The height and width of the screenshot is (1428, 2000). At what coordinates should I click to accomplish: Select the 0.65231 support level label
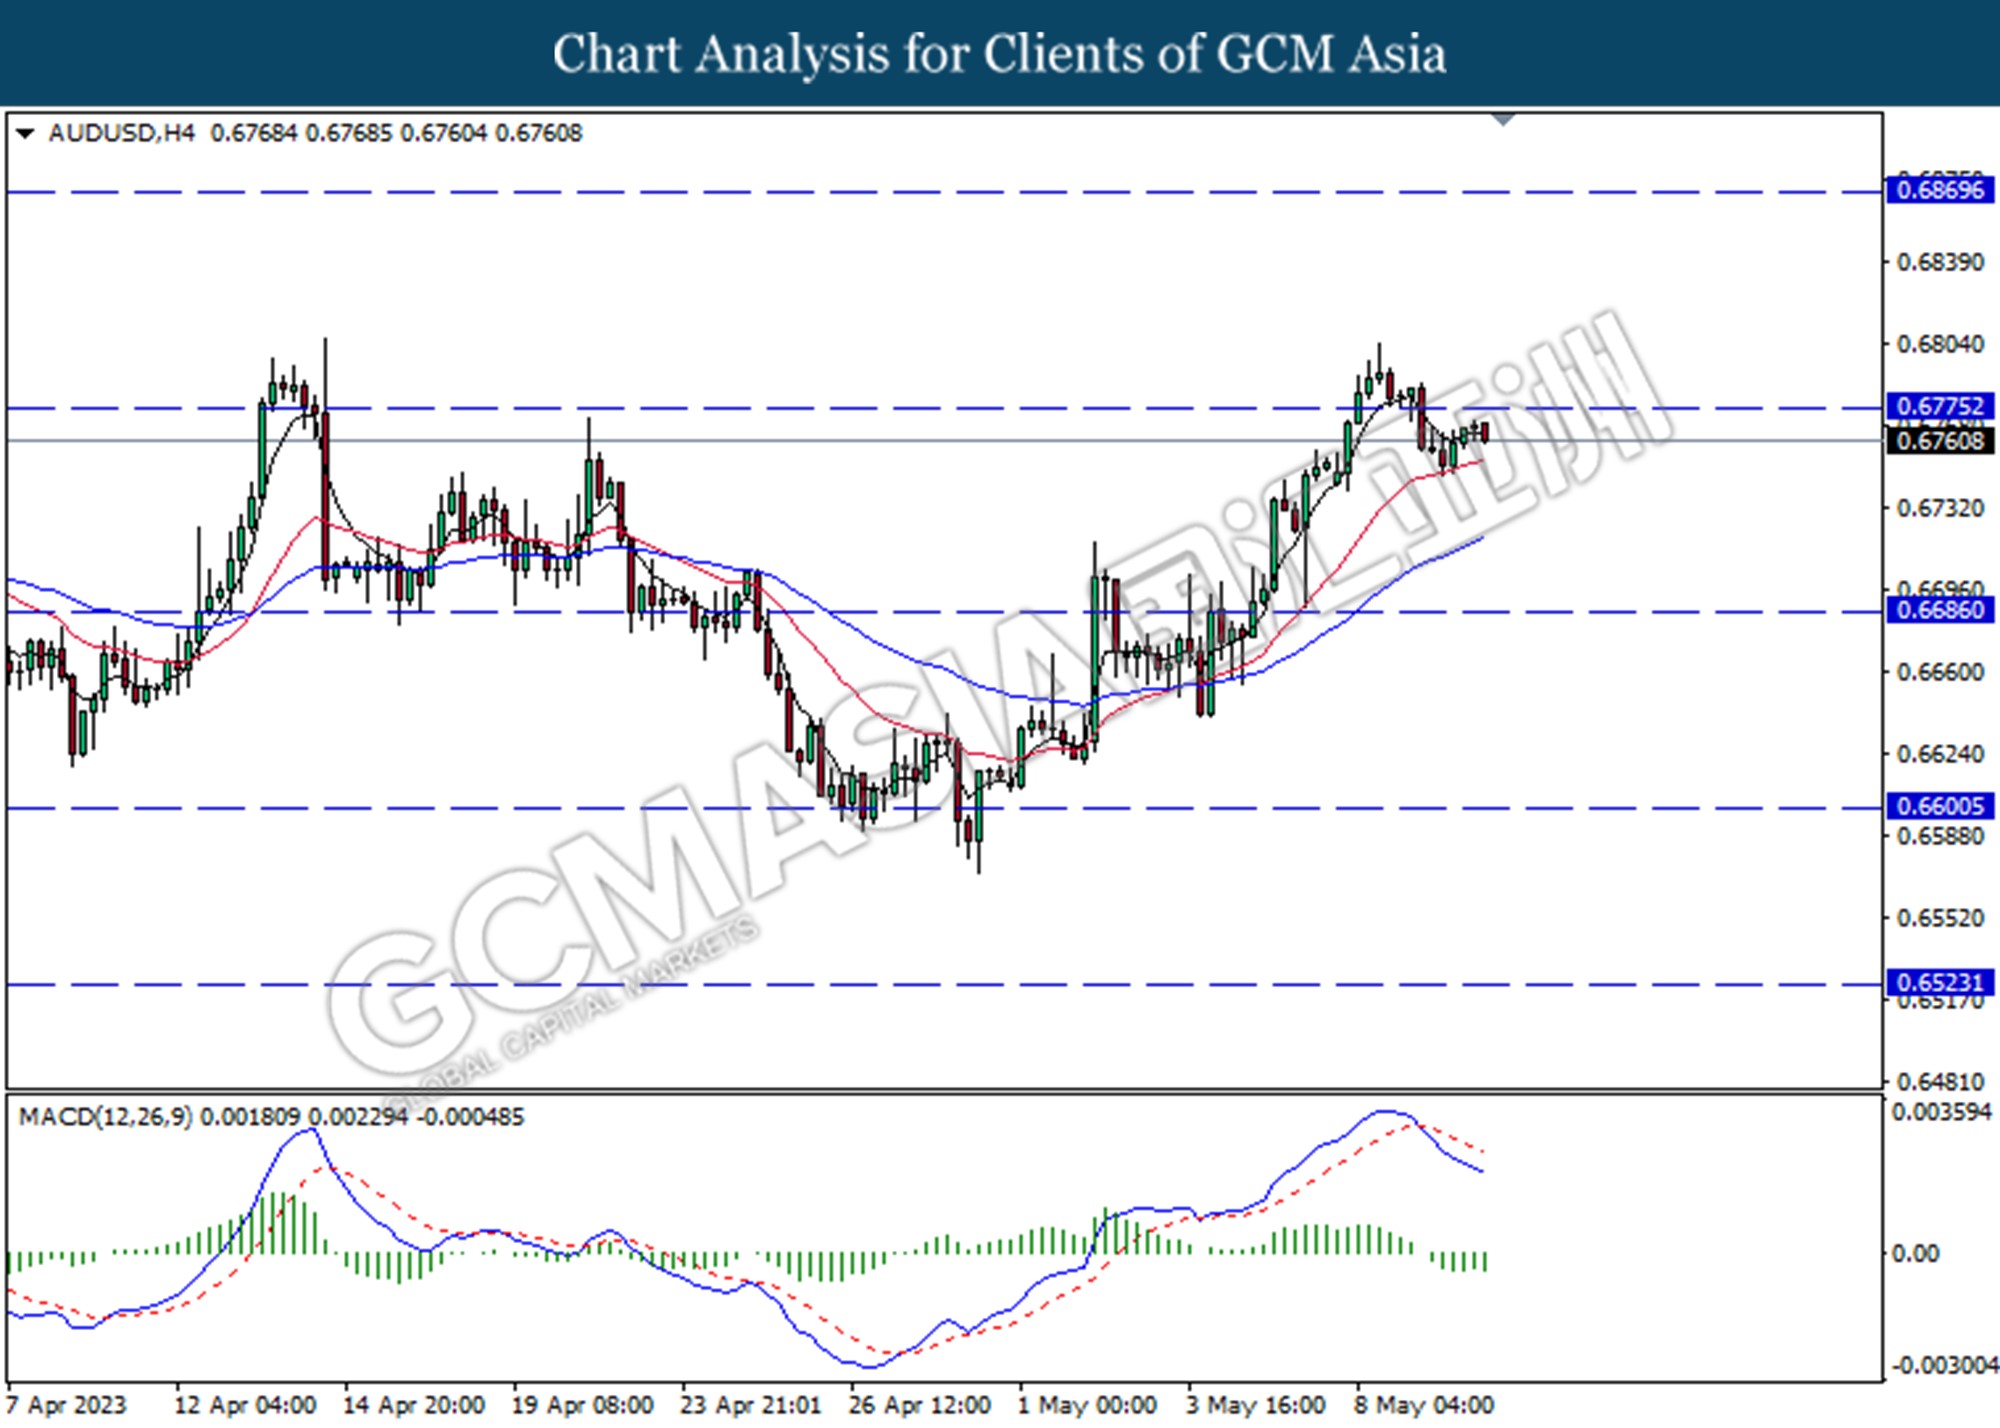click(x=1940, y=983)
